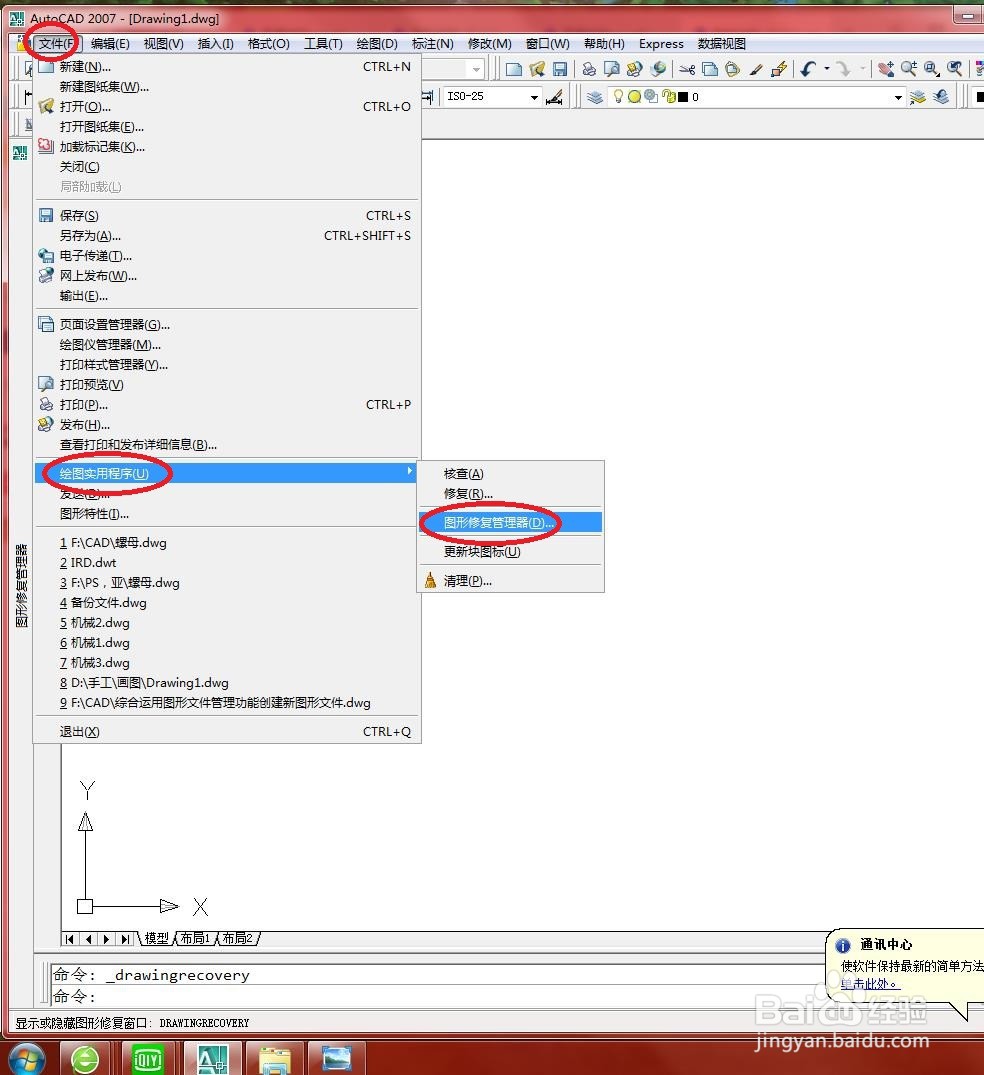Click the first-tab navigation arrow button
The height and width of the screenshot is (1075, 984).
(70, 939)
